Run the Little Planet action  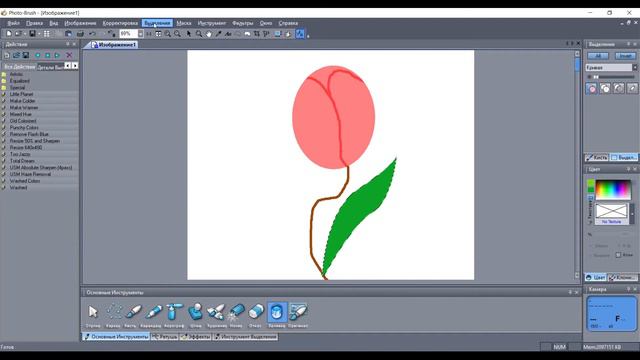tap(21, 94)
